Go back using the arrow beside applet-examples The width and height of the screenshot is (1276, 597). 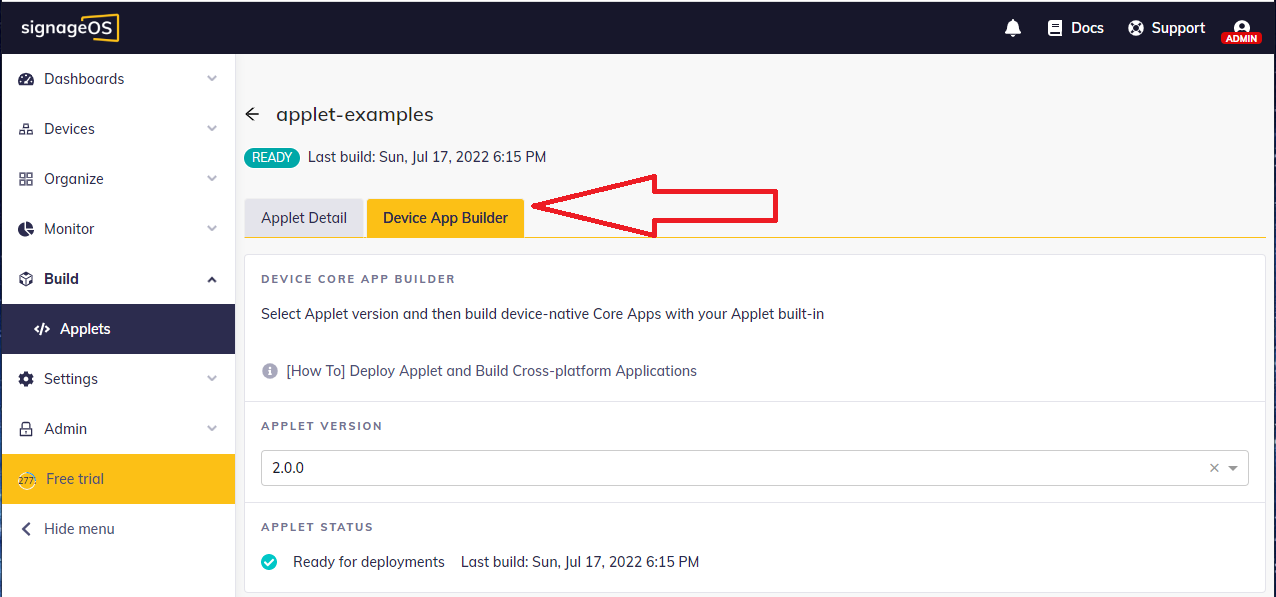click(x=252, y=114)
